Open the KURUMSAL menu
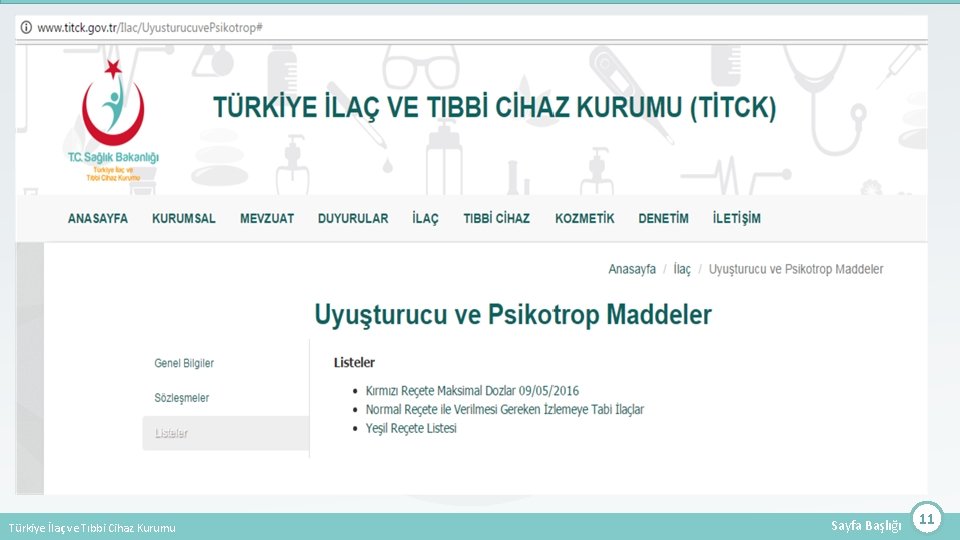This screenshot has height=540, width=960. pyautogui.click(x=184, y=219)
